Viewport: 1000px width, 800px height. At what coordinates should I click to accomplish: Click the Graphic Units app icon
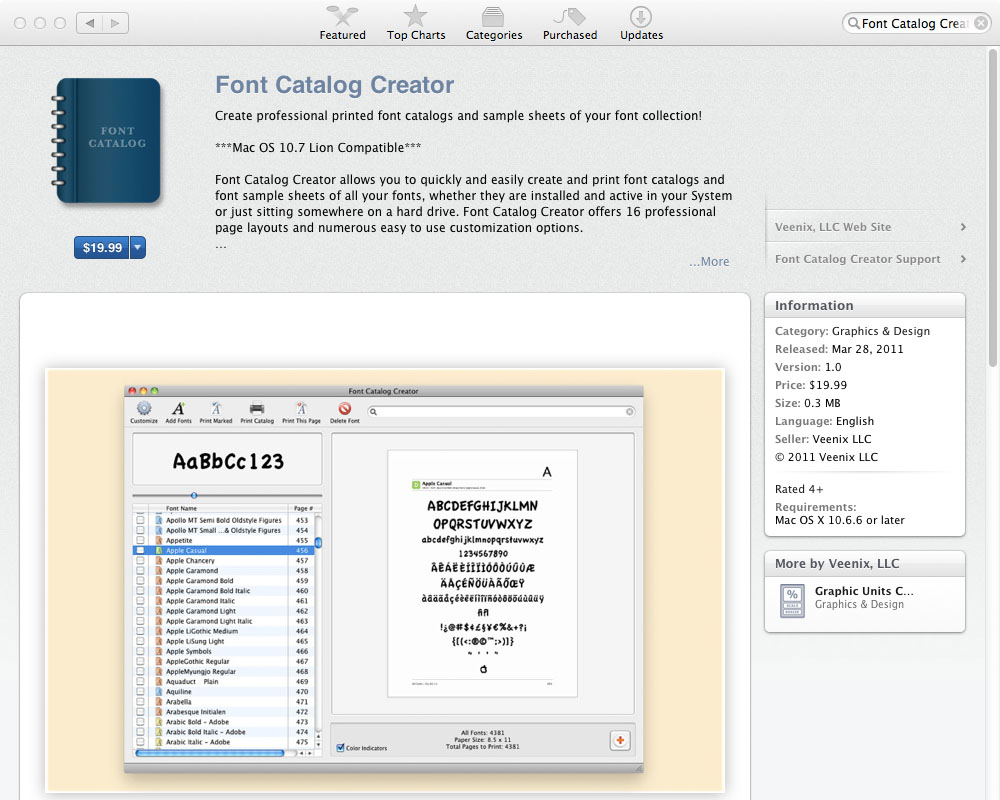(x=792, y=600)
